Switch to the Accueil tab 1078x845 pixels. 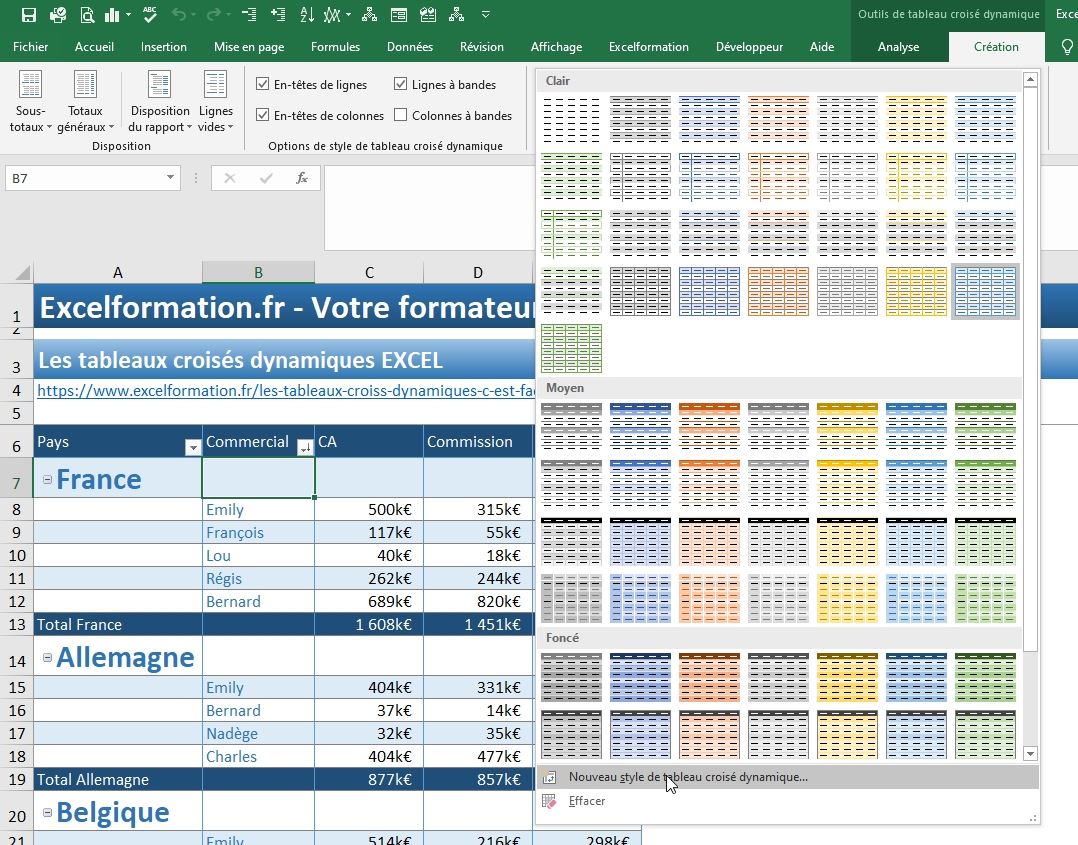pyautogui.click(x=94, y=47)
